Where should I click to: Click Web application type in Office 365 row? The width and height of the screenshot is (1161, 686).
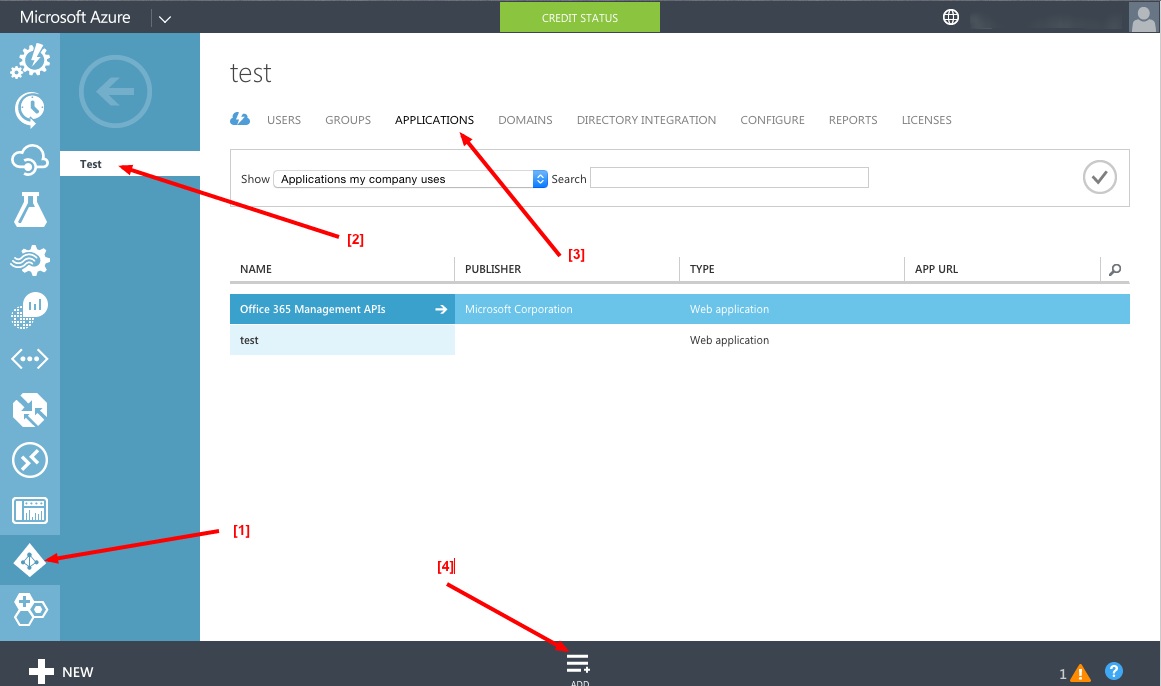(x=729, y=310)
